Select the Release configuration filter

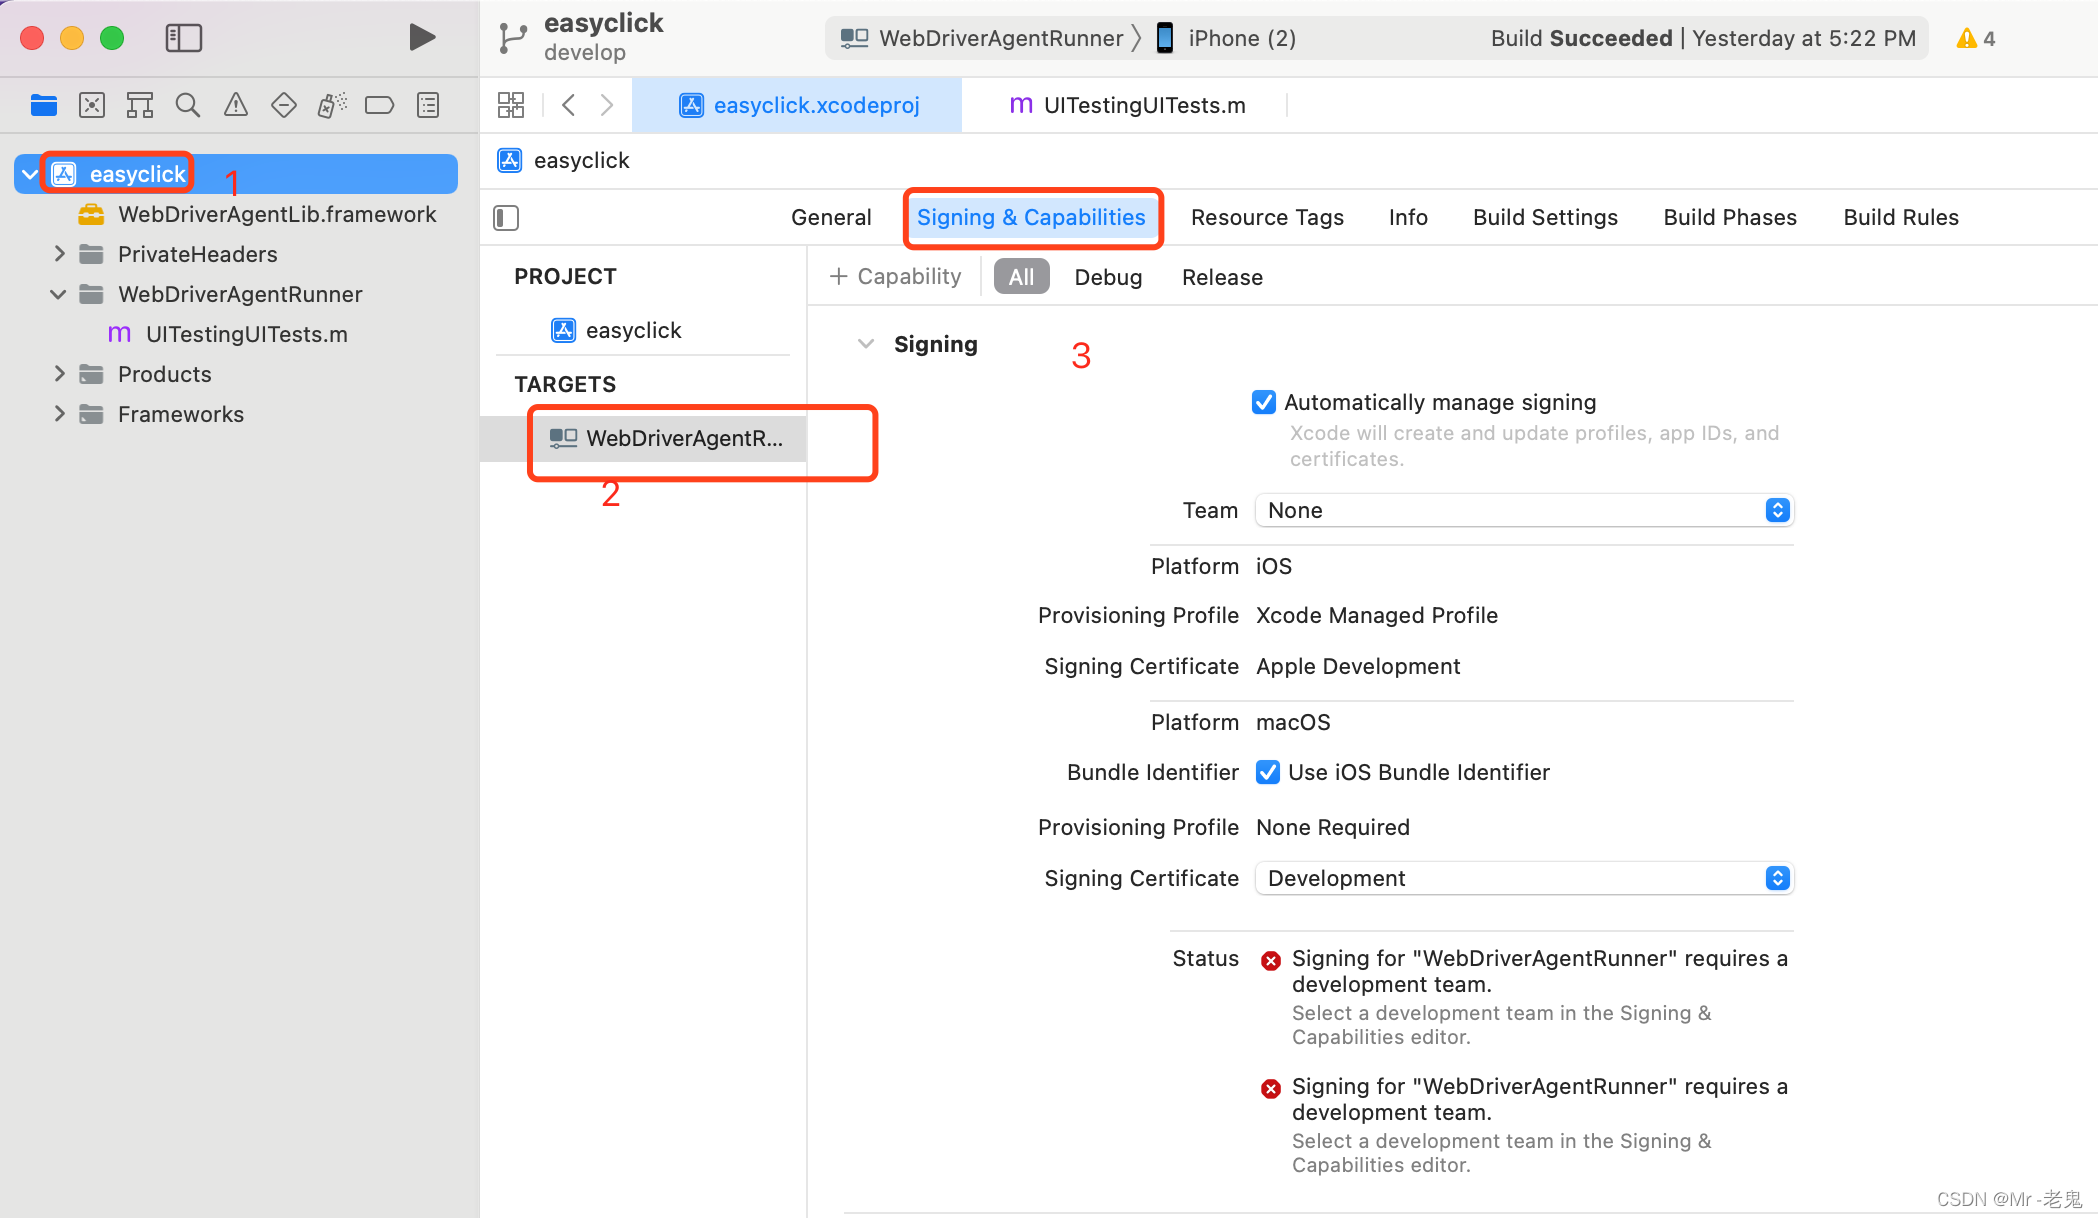[x=1222, y=276]
